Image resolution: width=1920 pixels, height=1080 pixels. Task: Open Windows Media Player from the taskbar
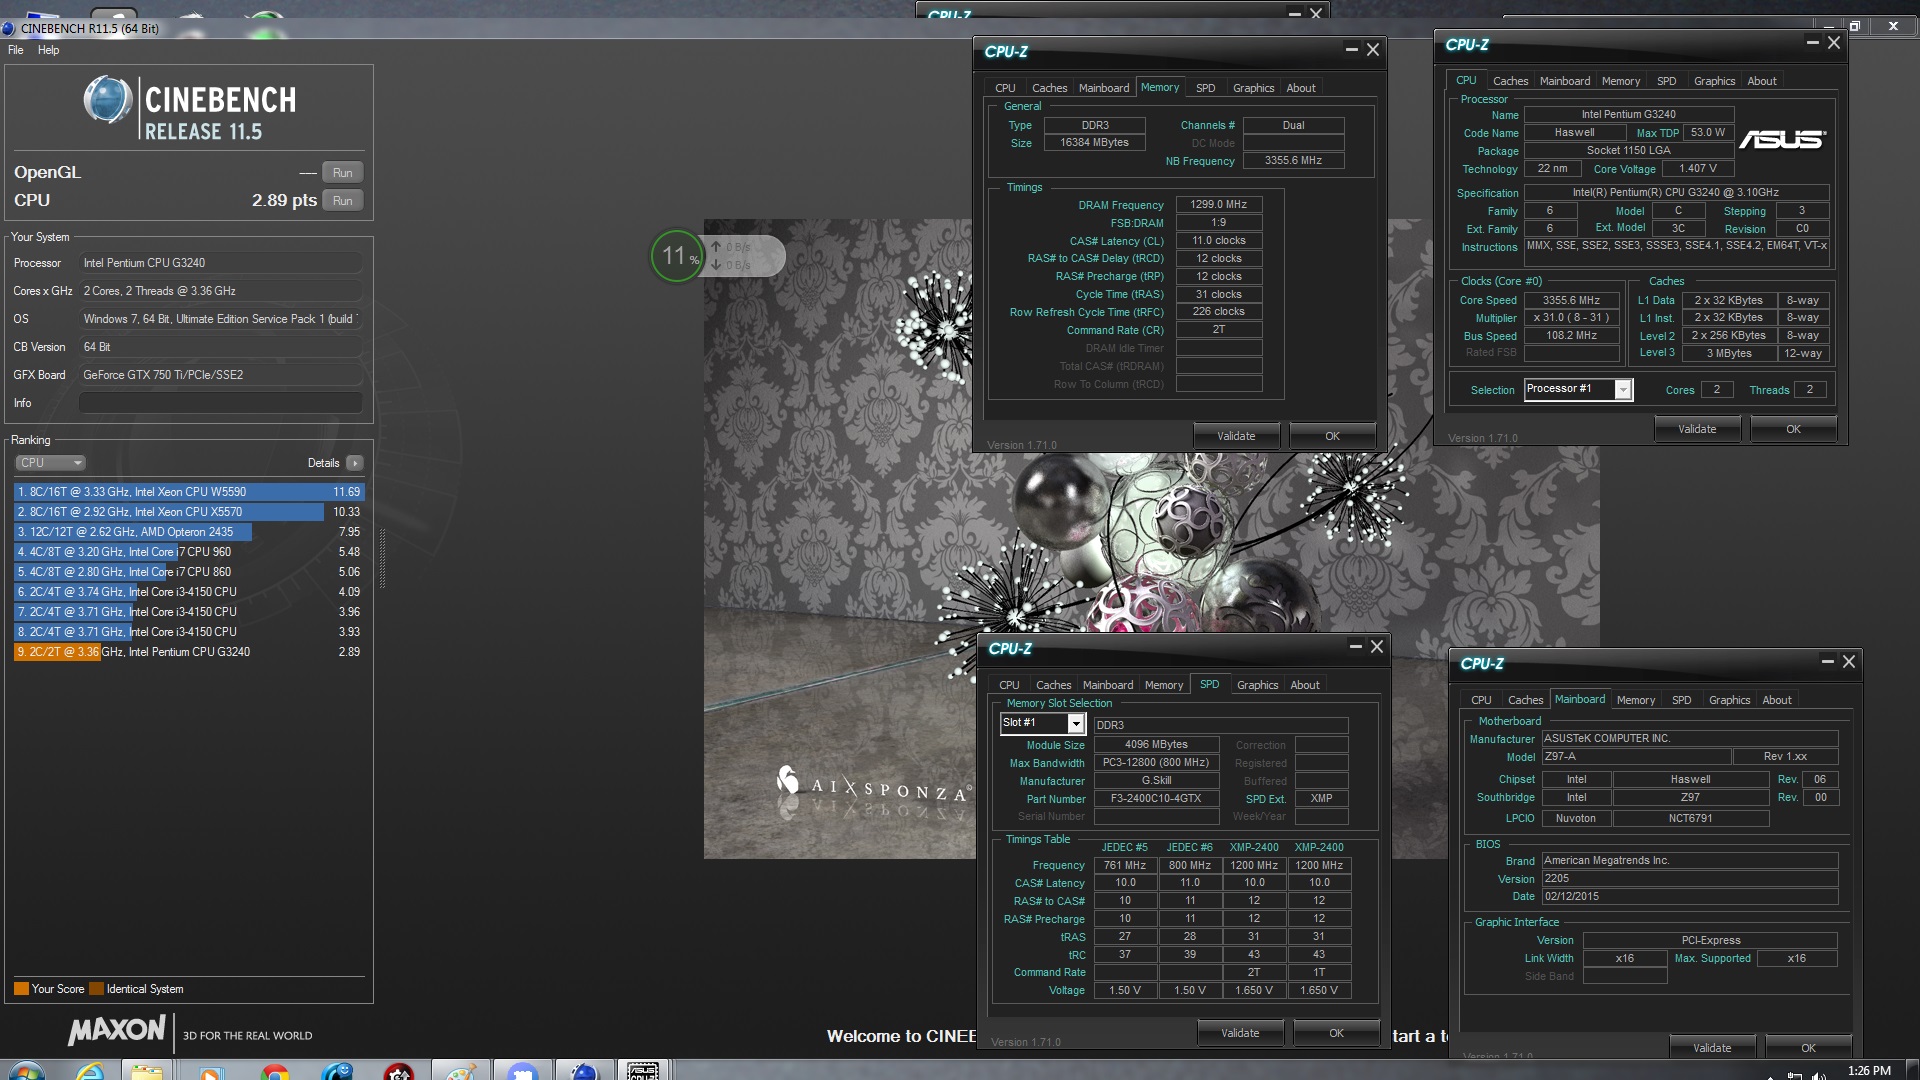point(211,1072)
